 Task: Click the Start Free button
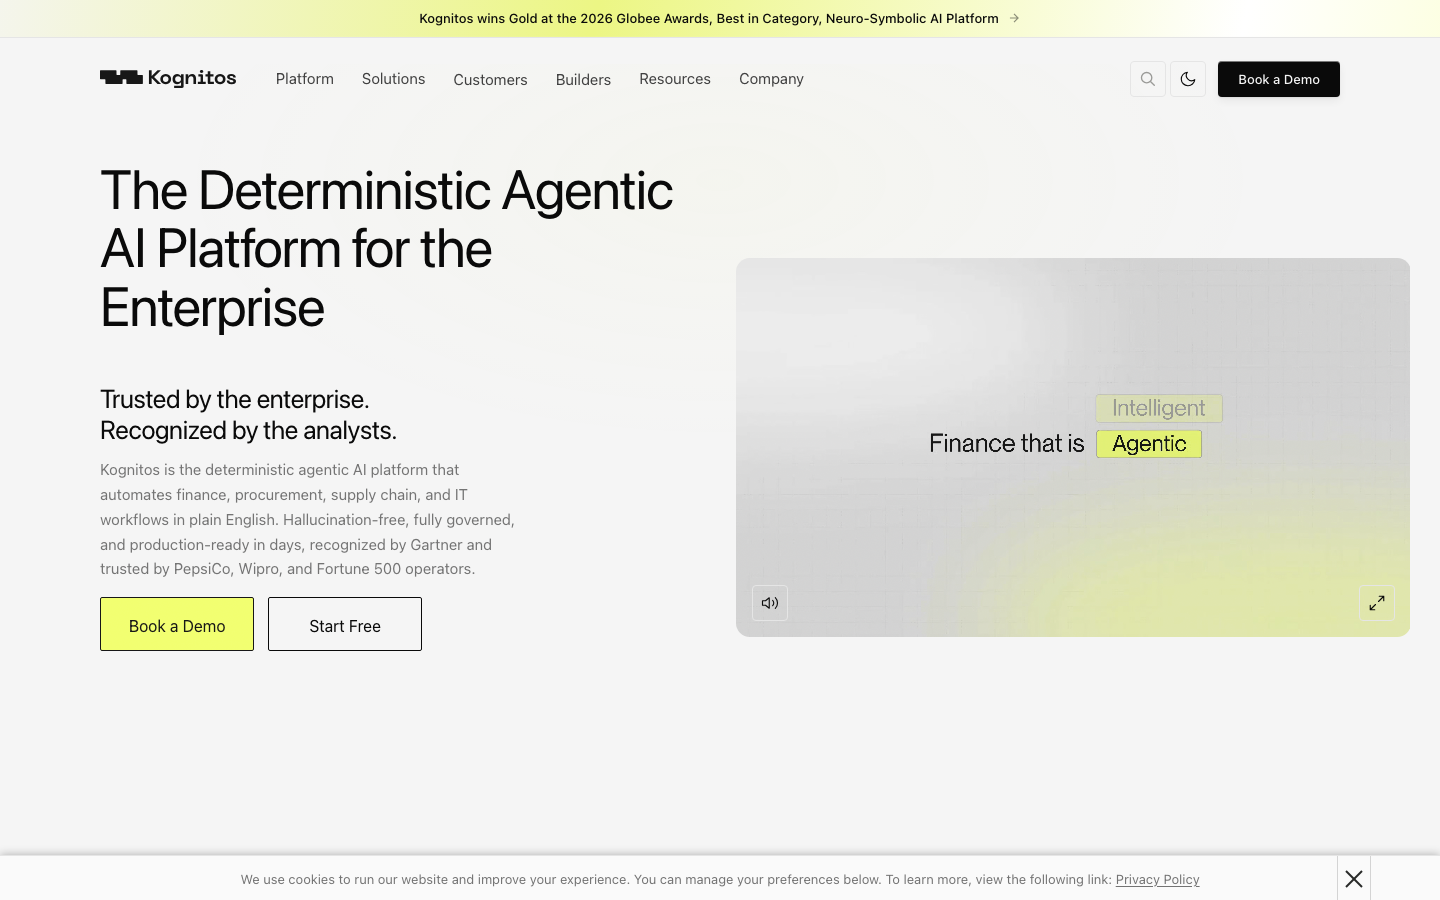coord(345,624)
